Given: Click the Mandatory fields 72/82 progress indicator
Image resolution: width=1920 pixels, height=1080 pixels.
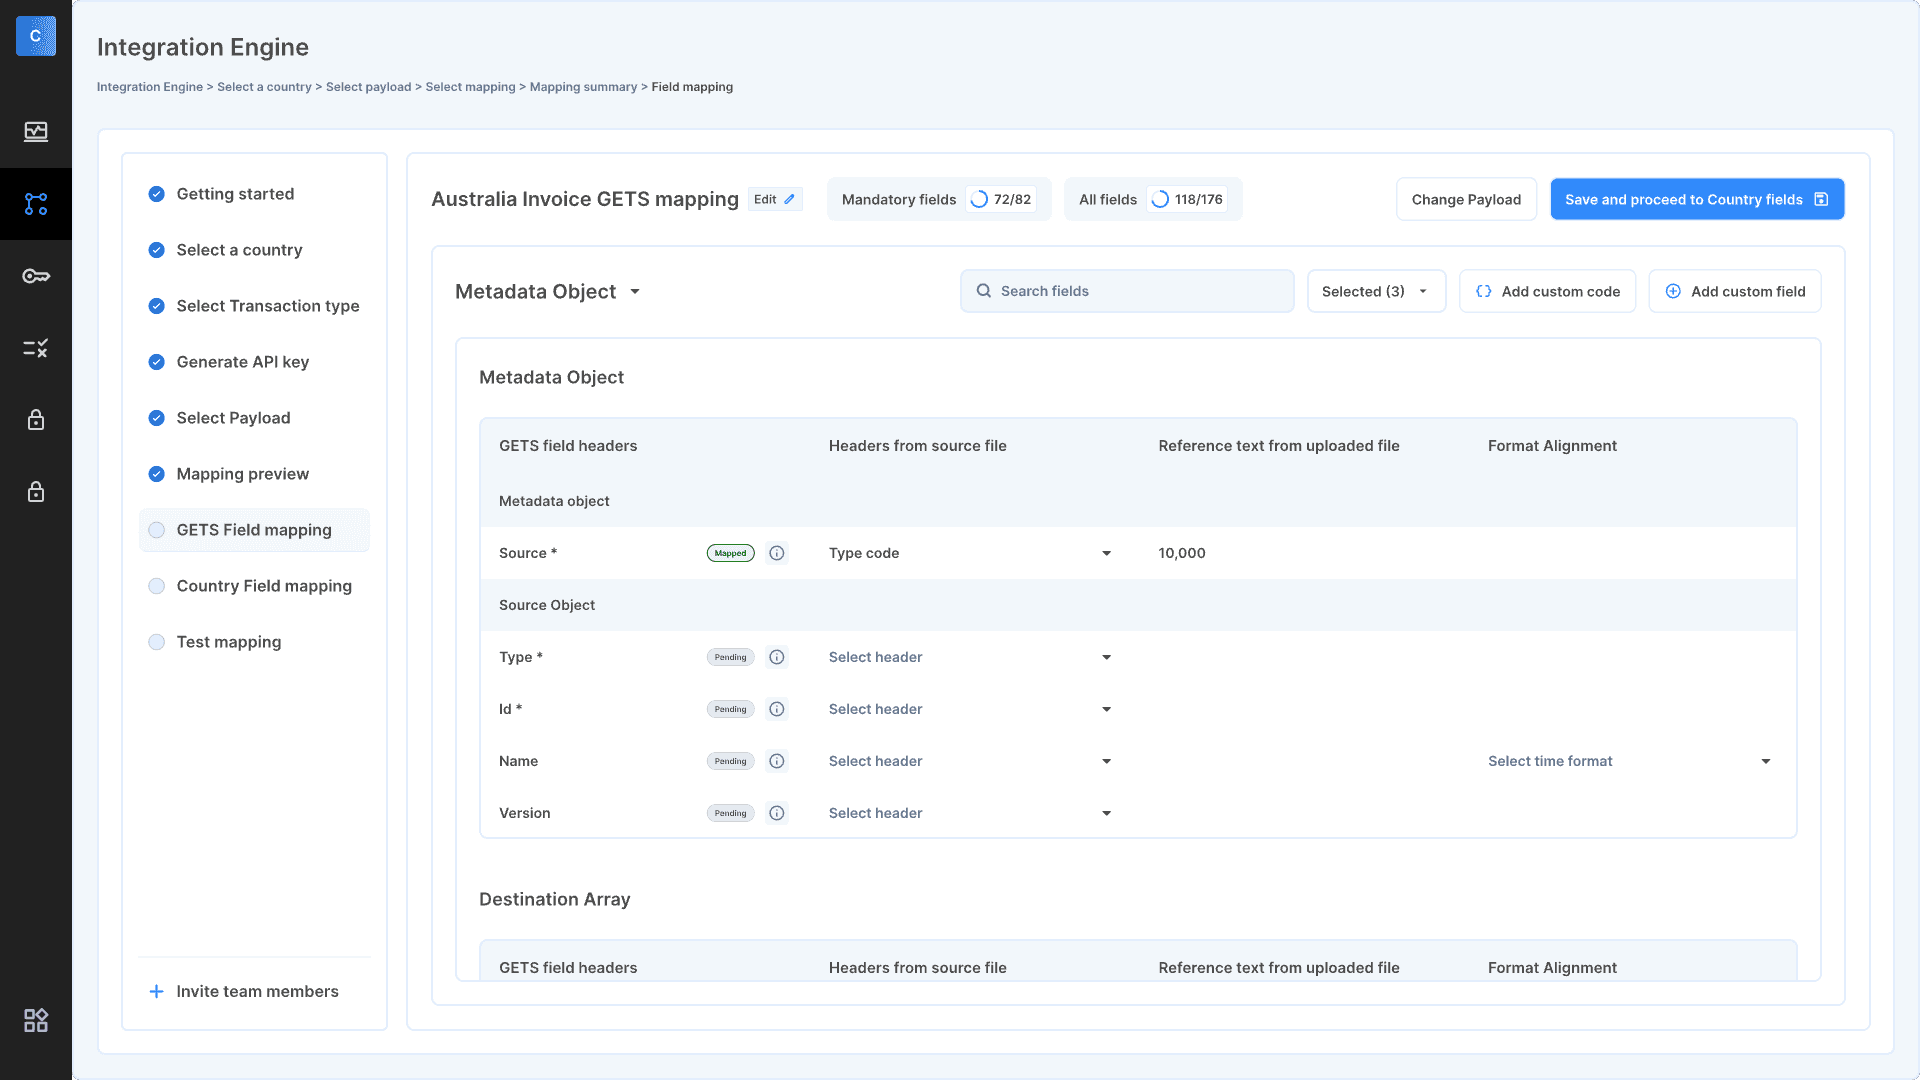Looking at the screenshot, I should pos(938,199).
